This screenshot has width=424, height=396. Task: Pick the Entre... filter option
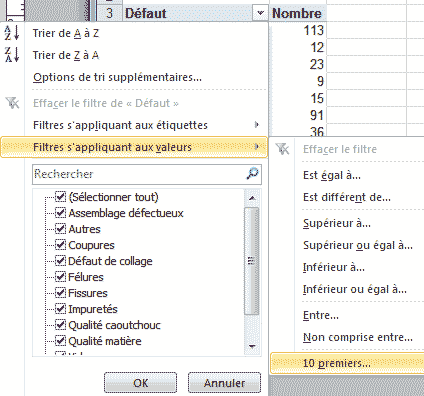click(321, 315)
